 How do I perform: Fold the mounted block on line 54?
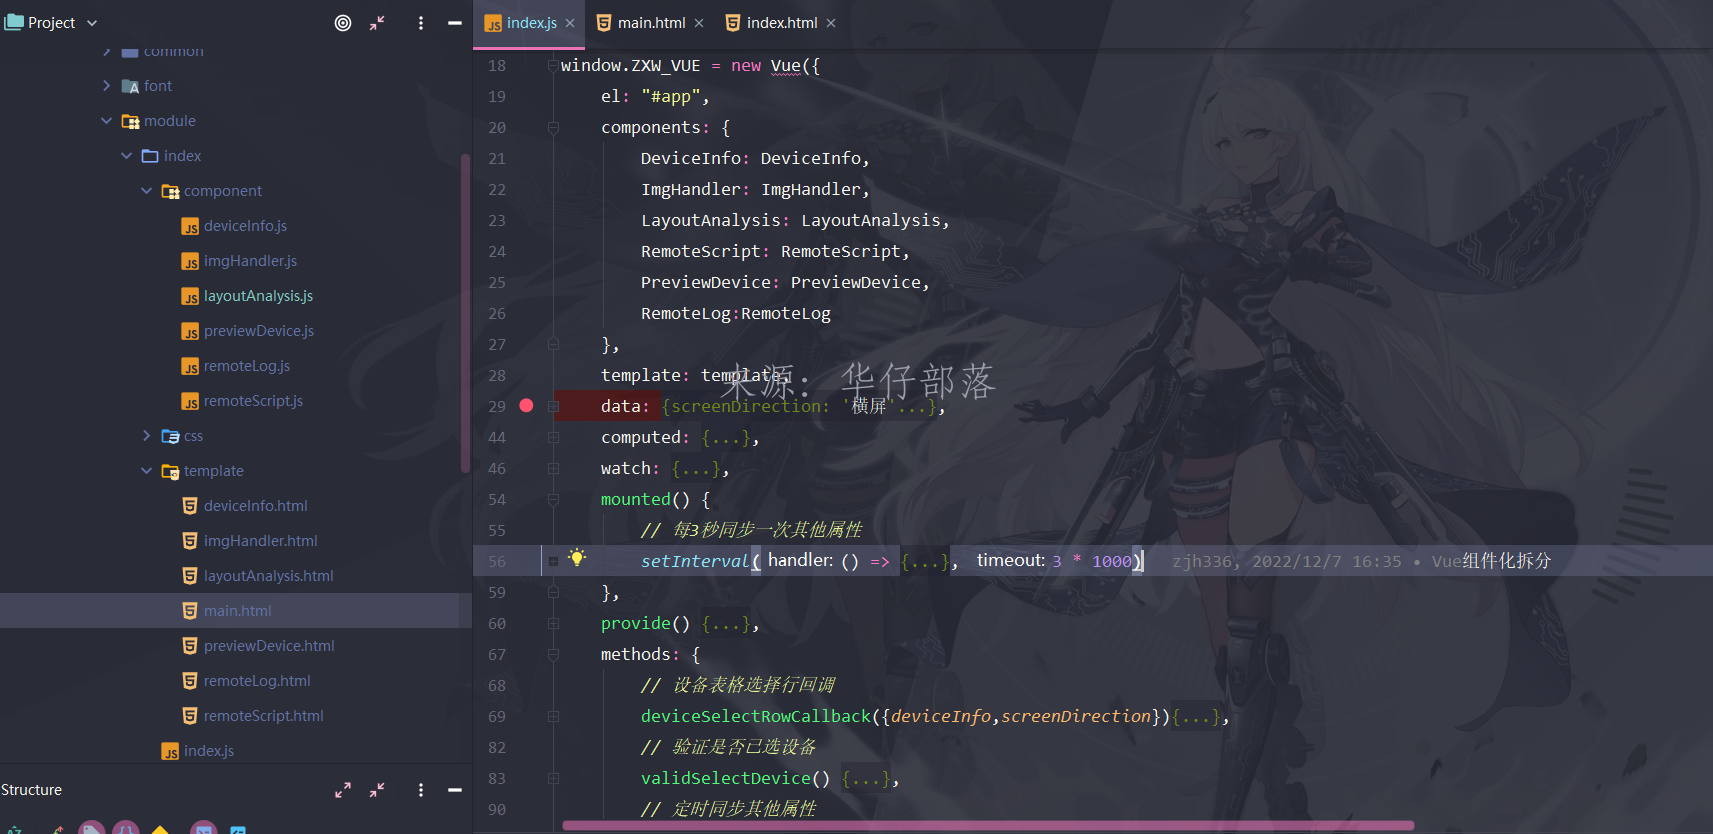point(553,500)
